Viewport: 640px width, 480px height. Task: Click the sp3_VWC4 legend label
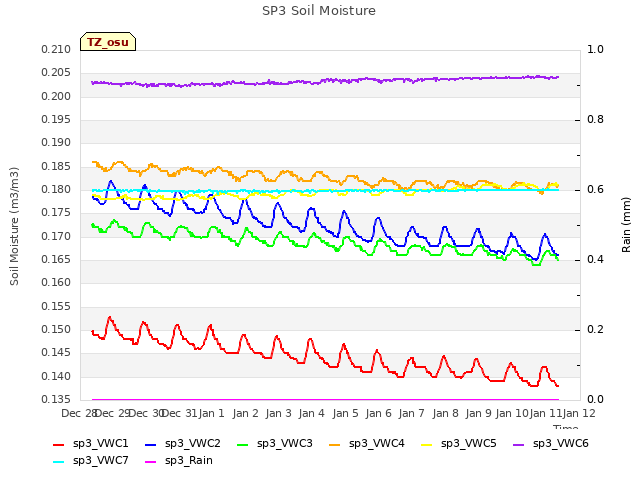377,444
